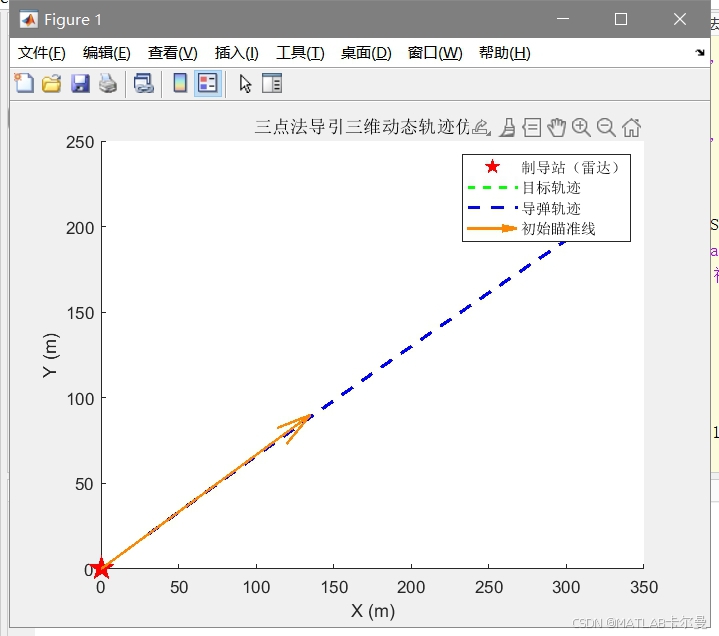This screenshot has height=636, width=719.
Task: Open the 查看(V) menu
Action: 172,53
